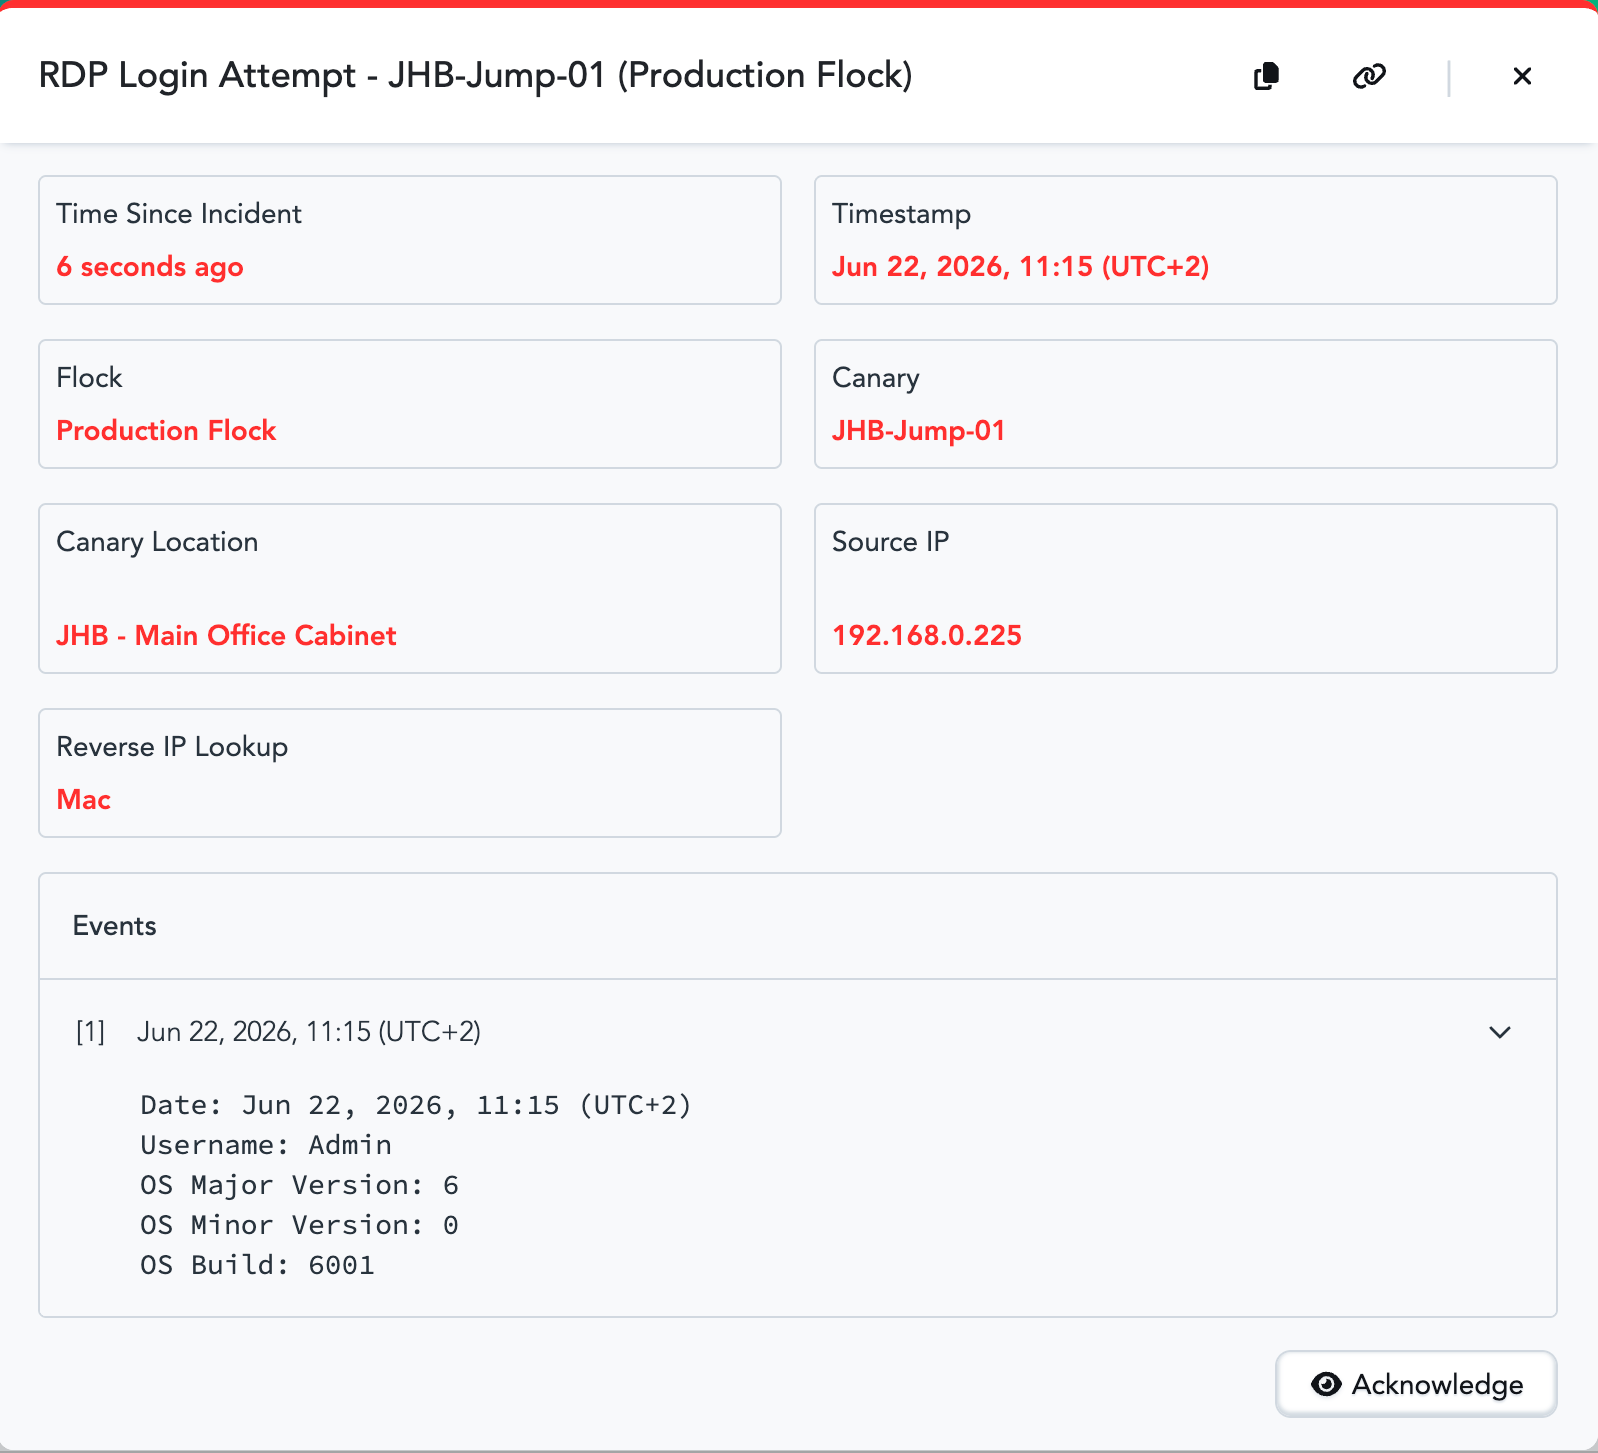
Task: Click the eye icon in Acknowledge
Action: 1326,1384
